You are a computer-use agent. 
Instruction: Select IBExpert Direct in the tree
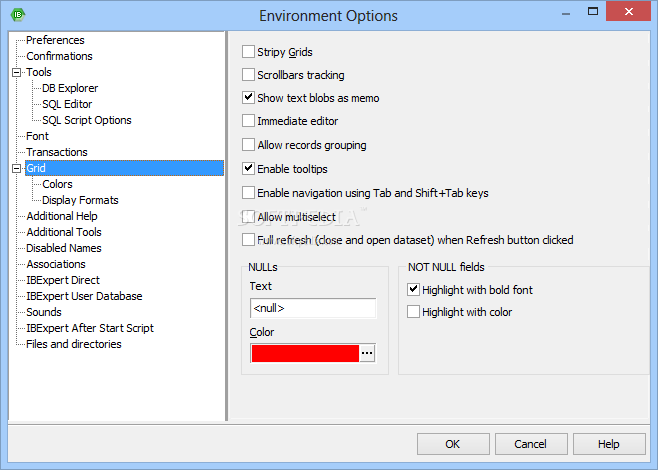63,280
